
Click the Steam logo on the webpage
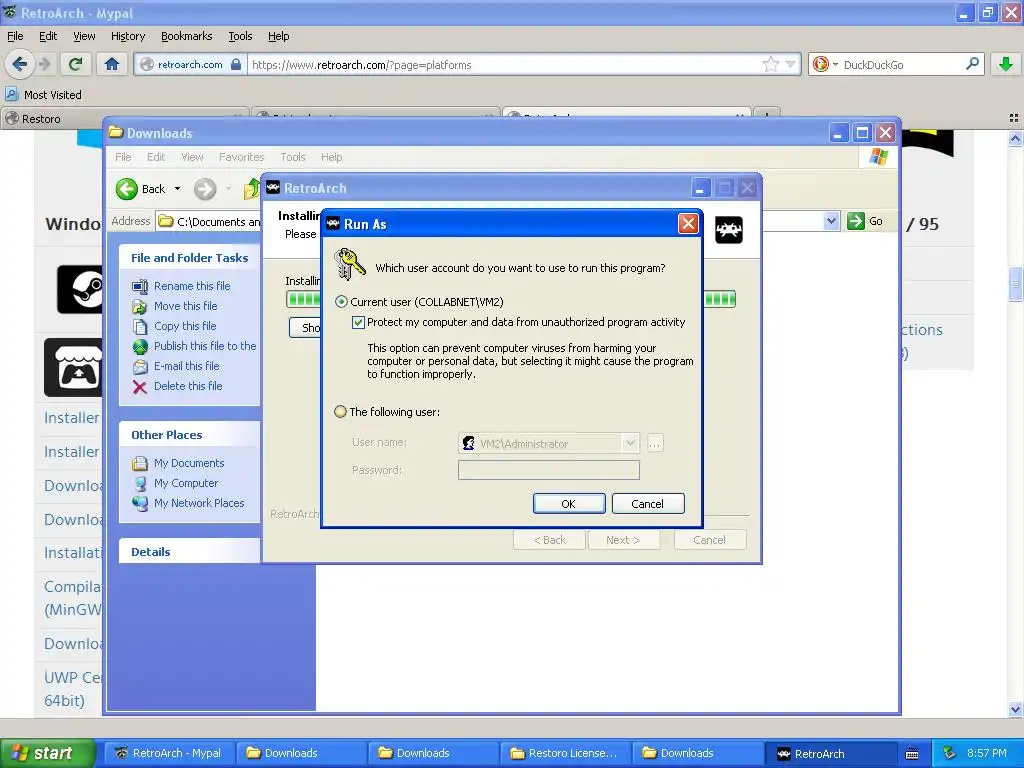[80, 289]
